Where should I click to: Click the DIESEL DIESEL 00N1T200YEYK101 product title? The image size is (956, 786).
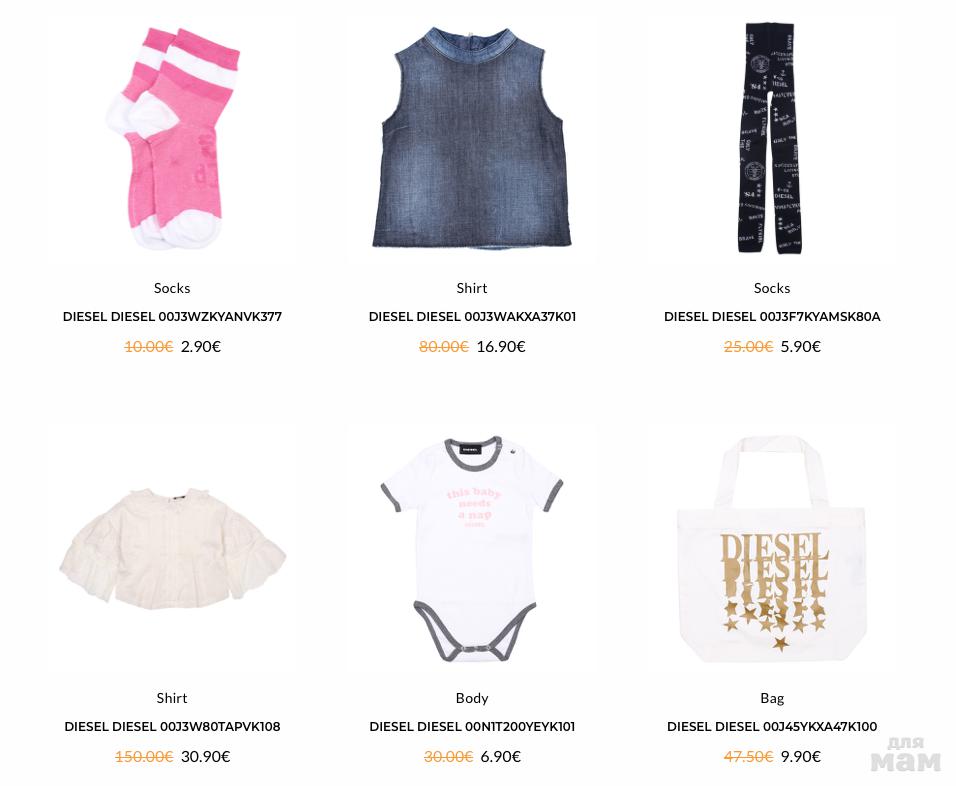point(472,726)
